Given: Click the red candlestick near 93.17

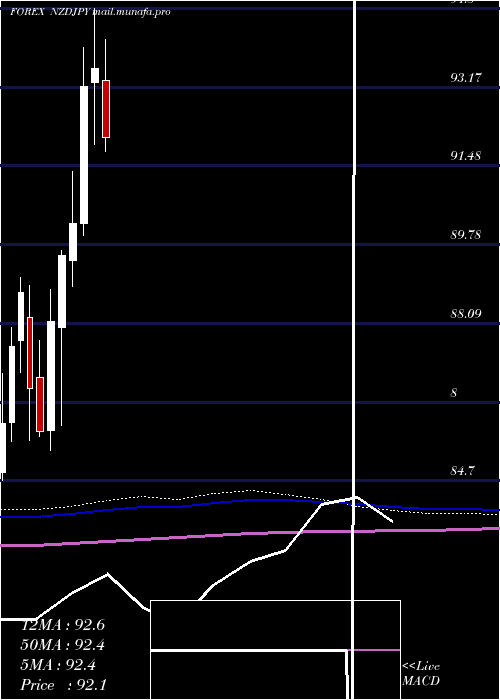Looking at the screenshot, I should coord(106,109).
